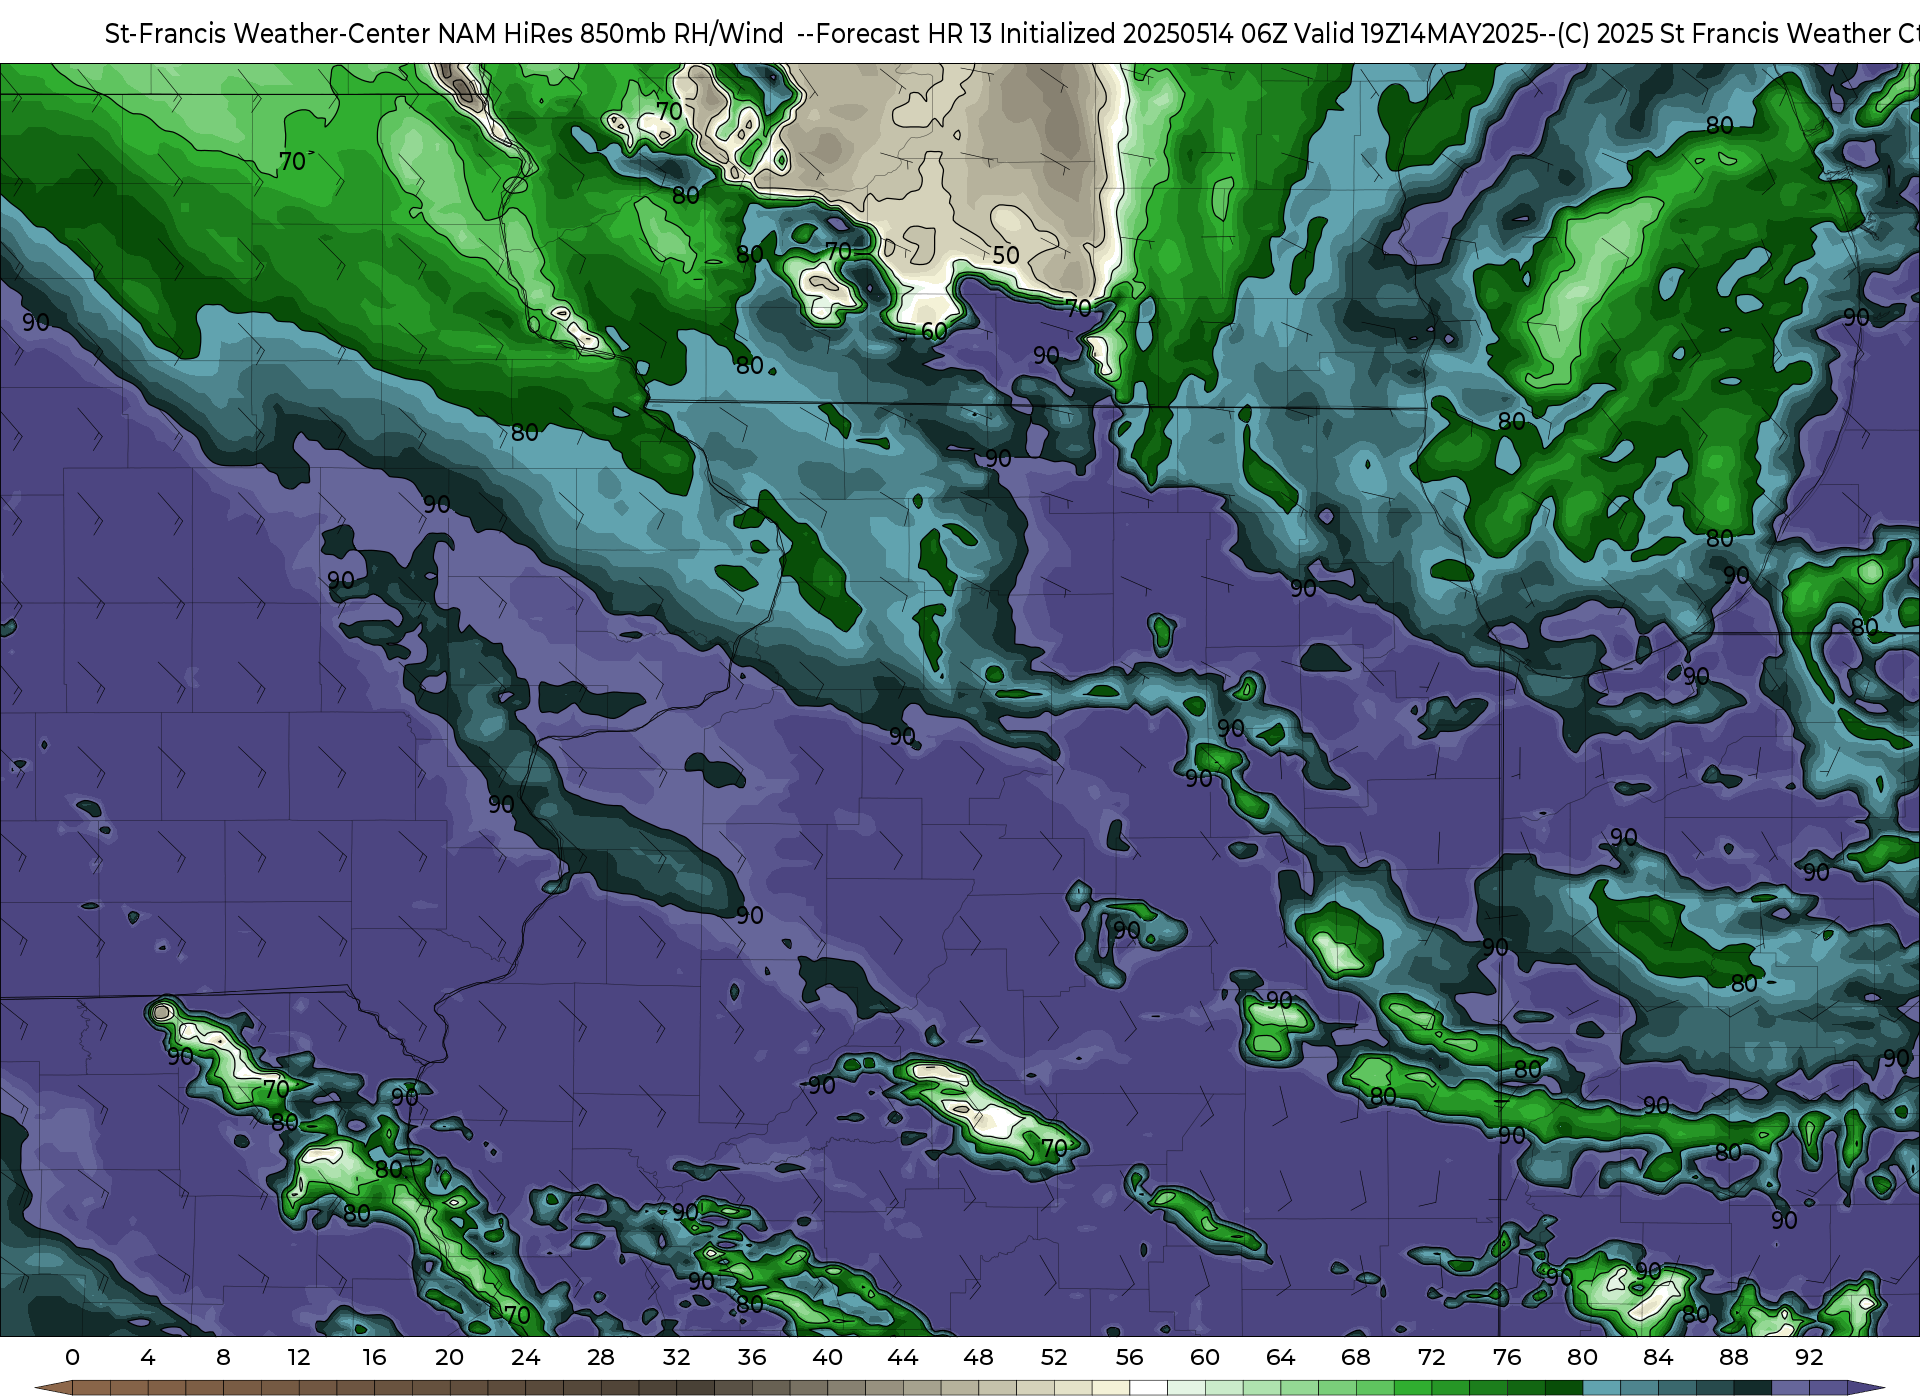Click the colorbar tick label 52
Viewport: 1920px width, 1400px height.
tap(1054, 1357)
